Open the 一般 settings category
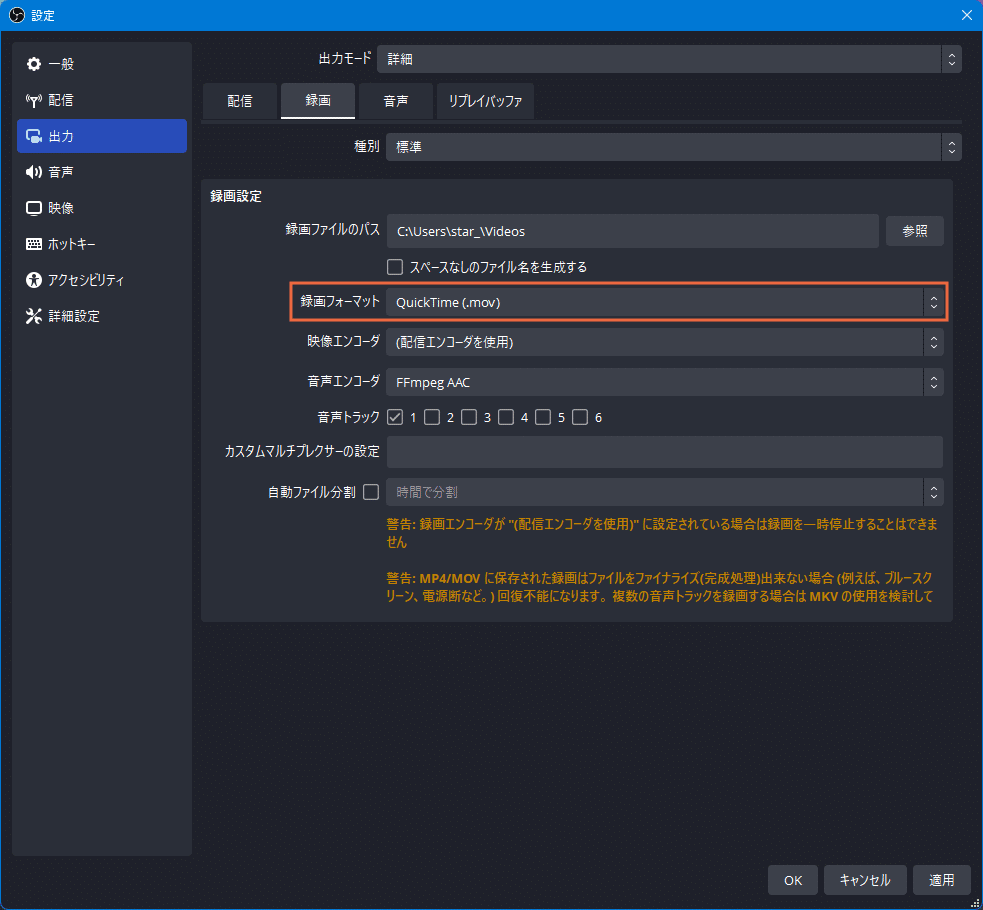The image size is (983, 910). coord(102,64)
